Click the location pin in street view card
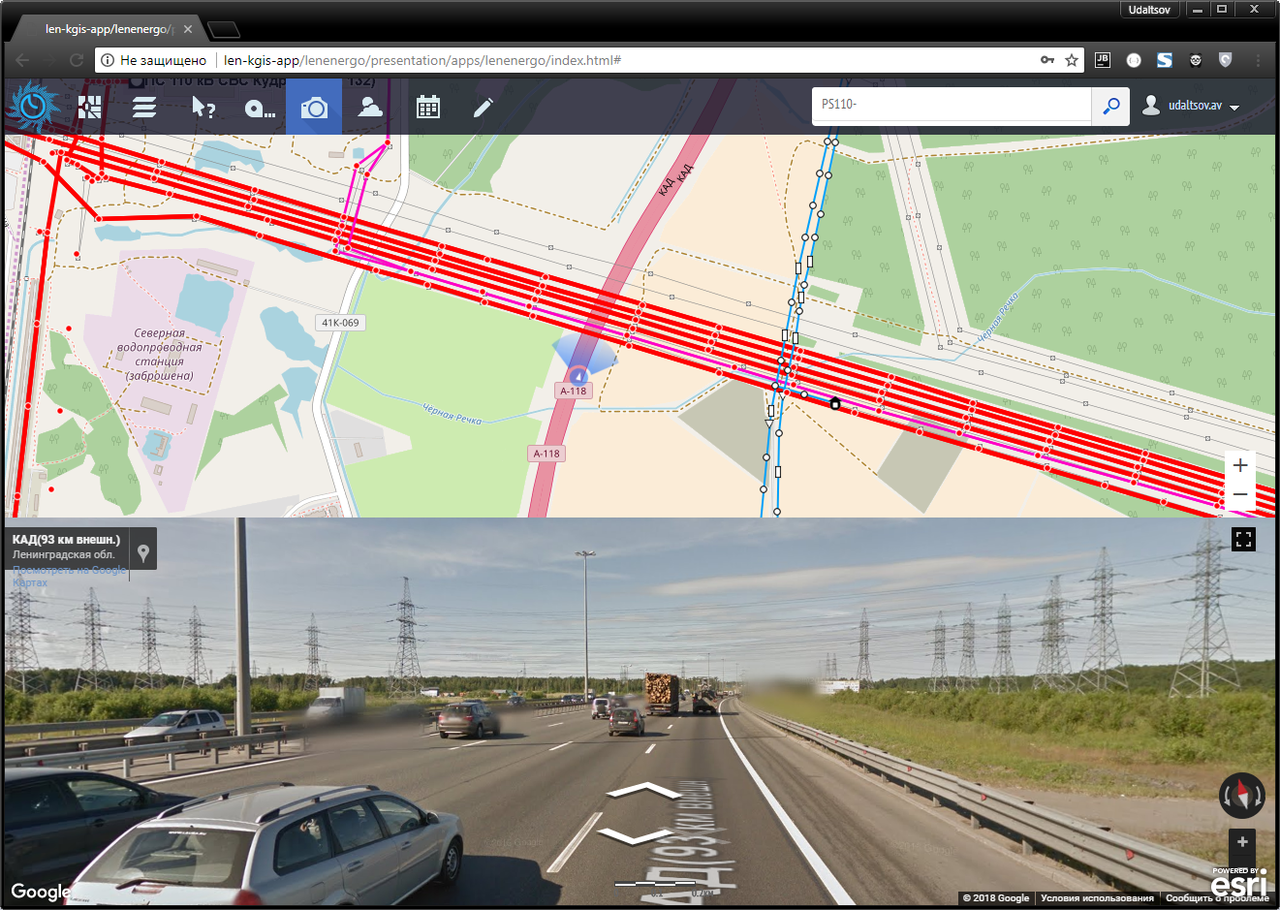1280x910 pixels. (143, 553)
